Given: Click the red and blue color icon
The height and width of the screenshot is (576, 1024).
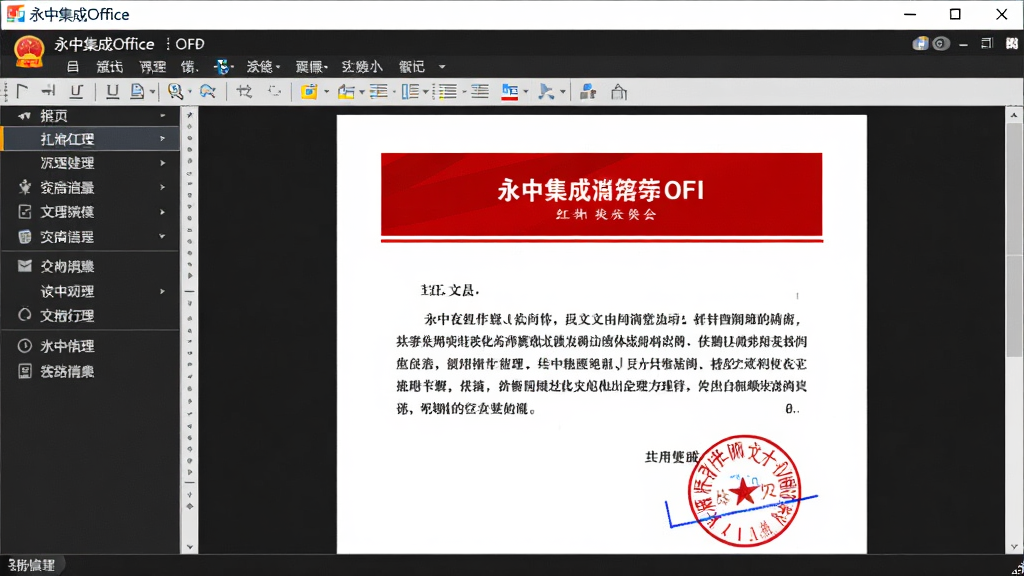Looking at the screenshot, I should (510, 92).
